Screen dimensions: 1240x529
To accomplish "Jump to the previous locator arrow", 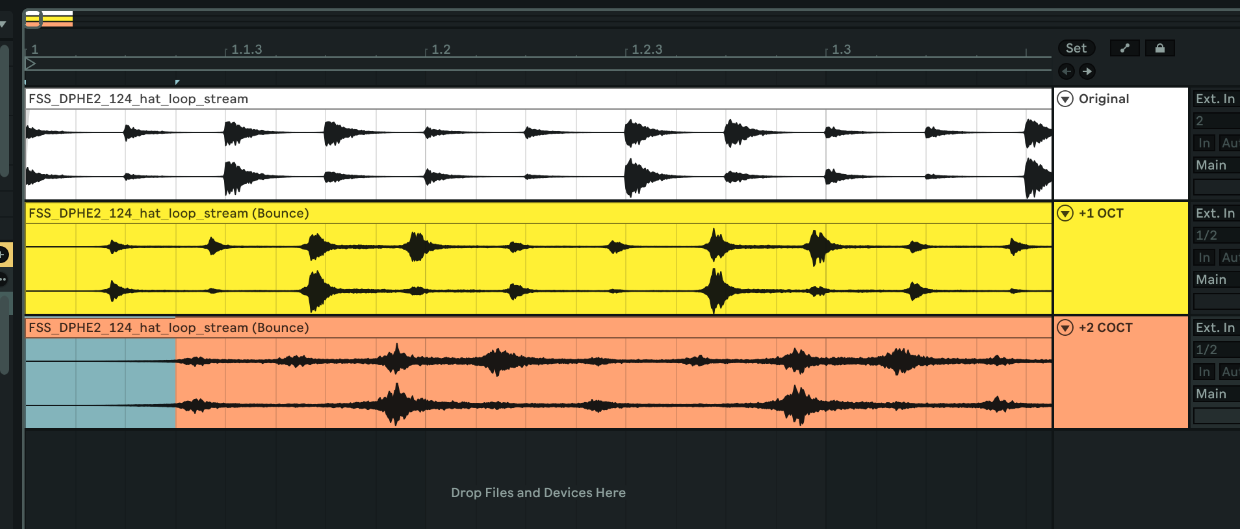I will point(1066,71).
